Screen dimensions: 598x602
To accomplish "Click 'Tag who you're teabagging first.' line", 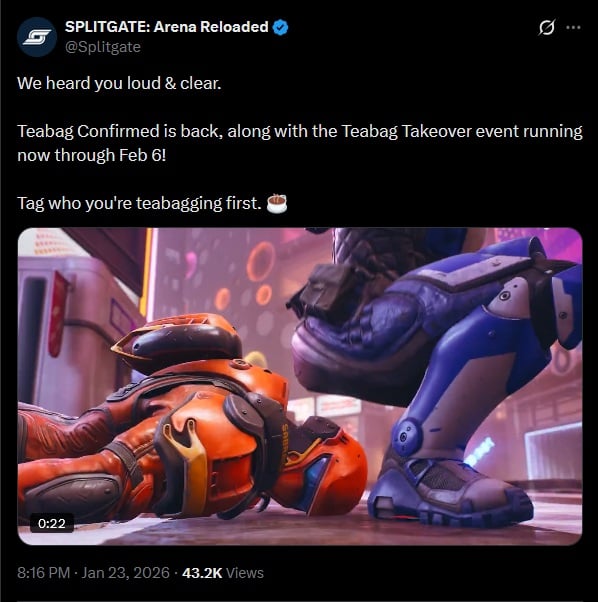I will point(139,203).
